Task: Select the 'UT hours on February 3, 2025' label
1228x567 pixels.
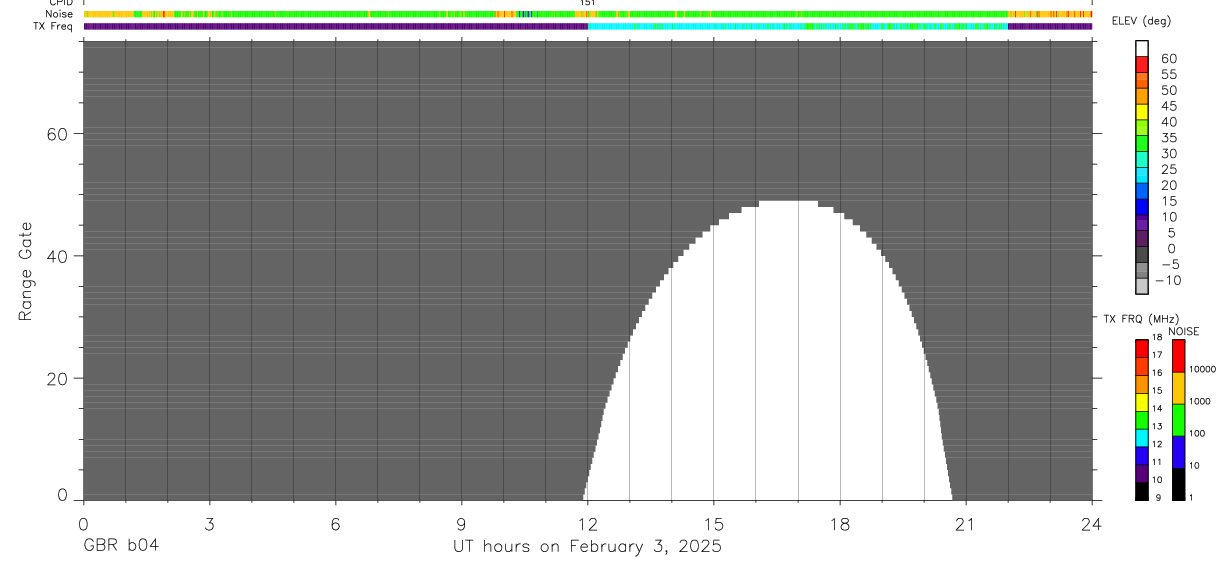Action: coord(587,546)
